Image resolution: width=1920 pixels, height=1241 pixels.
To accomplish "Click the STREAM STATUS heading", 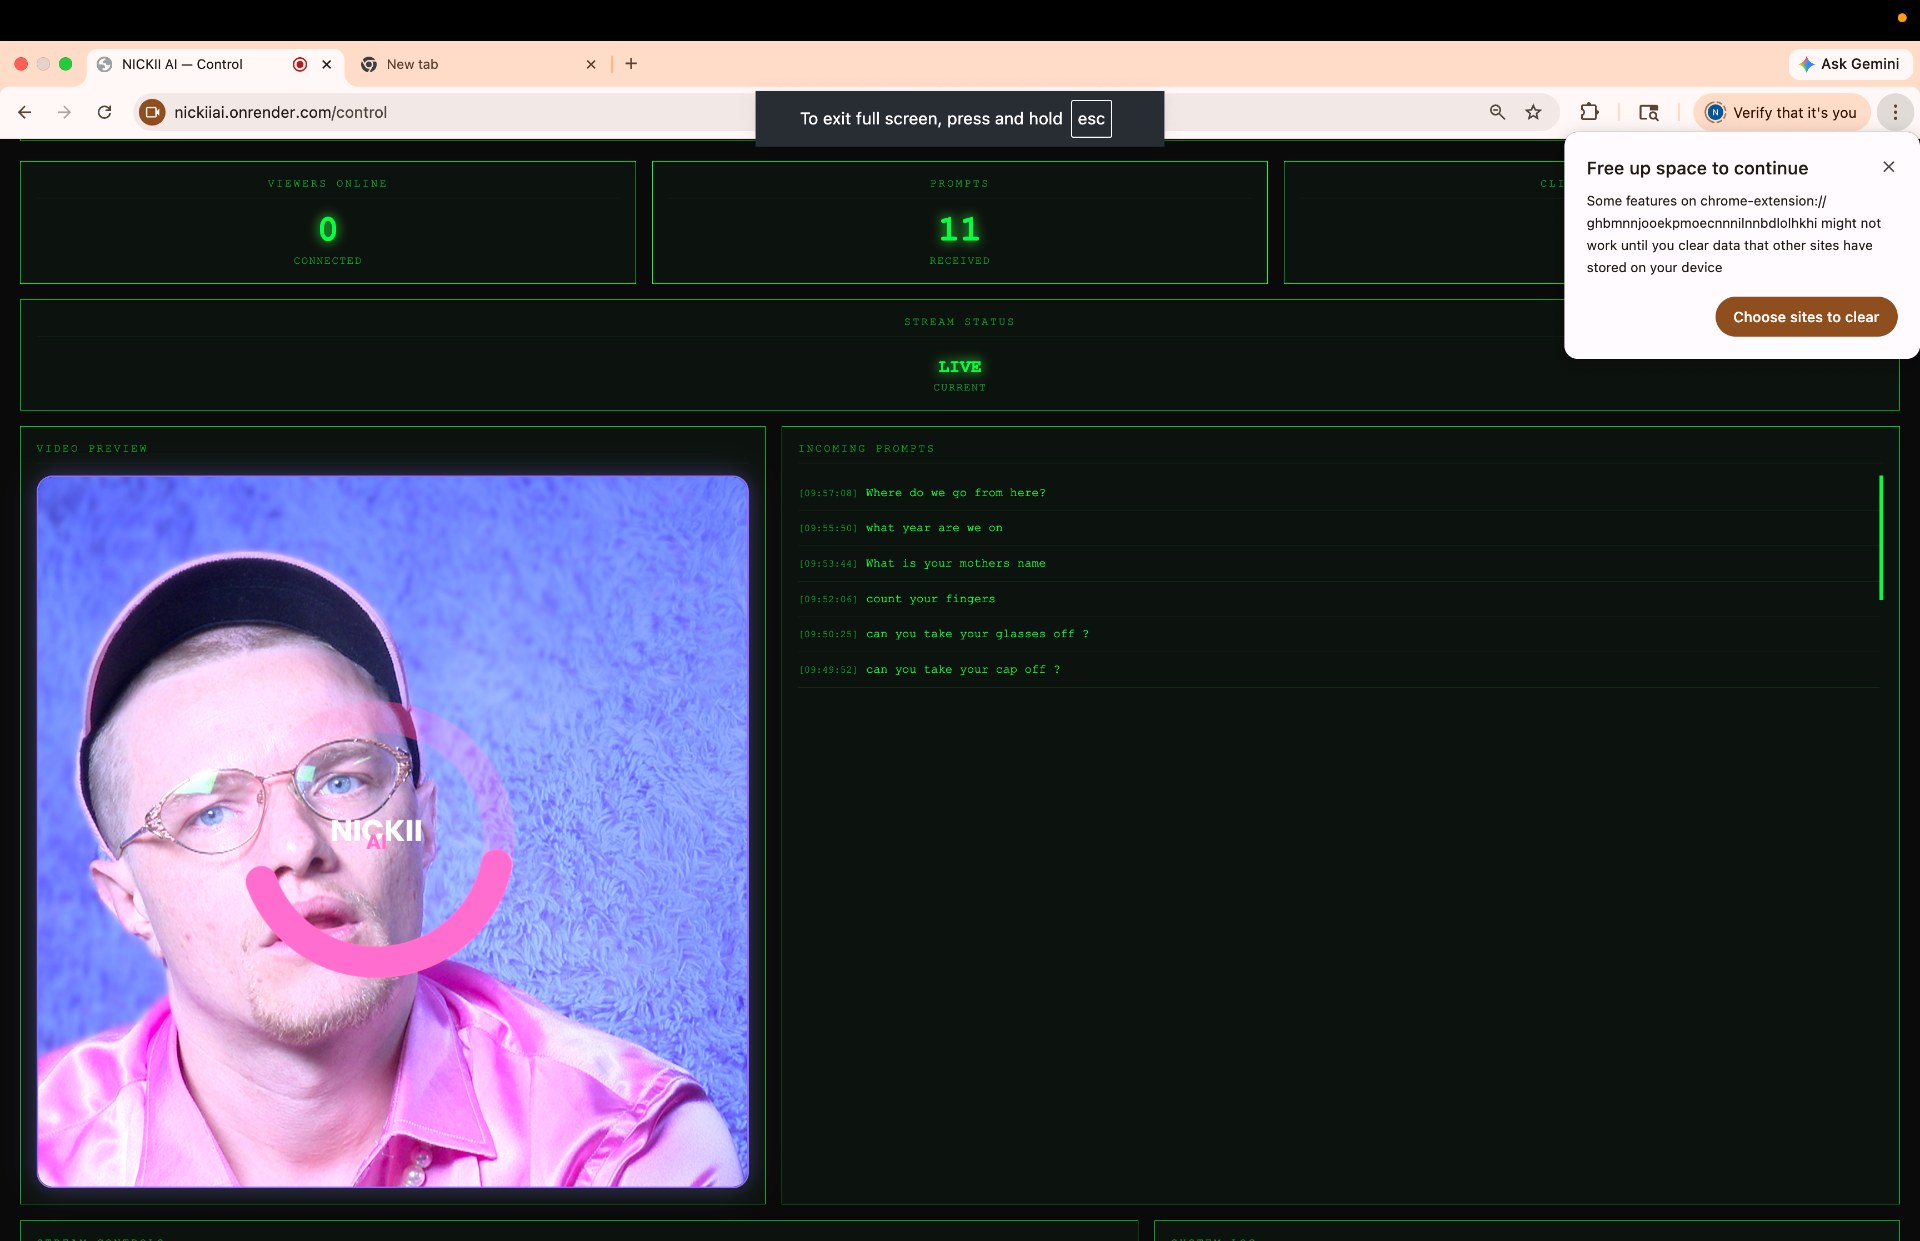I will [x=959, y=322].
